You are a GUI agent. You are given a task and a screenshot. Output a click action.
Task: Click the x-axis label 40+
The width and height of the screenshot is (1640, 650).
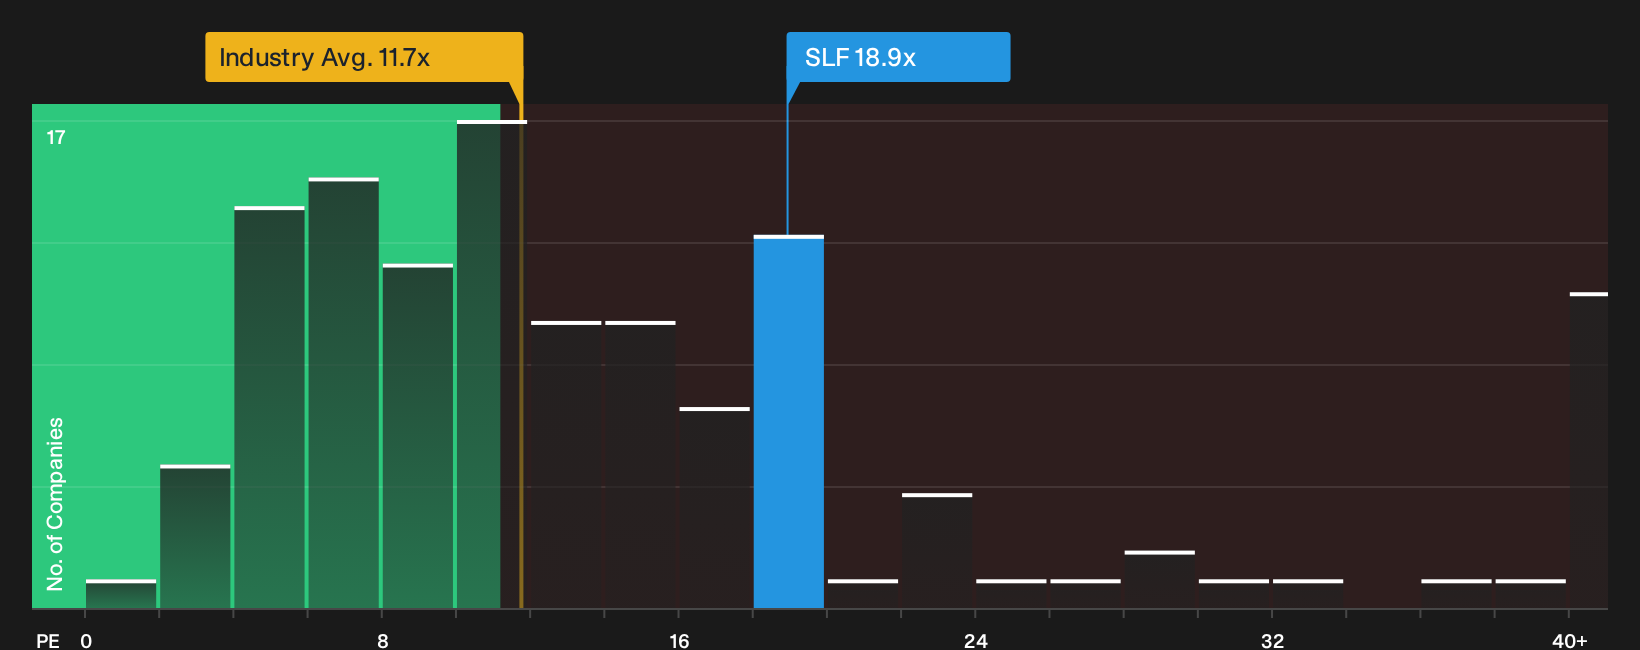pyautogui.click(x=1569, y=641)
